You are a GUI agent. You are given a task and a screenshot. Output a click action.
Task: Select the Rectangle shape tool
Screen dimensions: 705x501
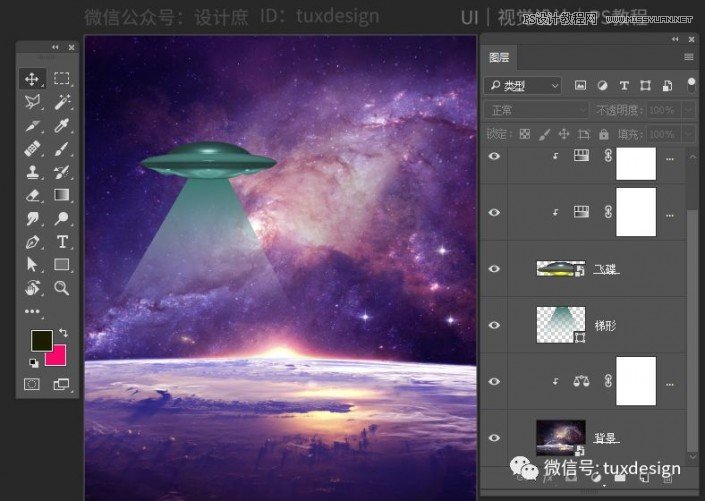pyautogui.click(x=62, y=264)
